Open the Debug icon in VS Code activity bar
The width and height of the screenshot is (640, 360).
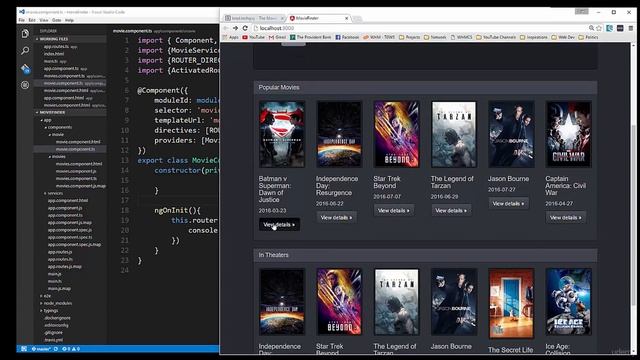click(x=25, y=85)
